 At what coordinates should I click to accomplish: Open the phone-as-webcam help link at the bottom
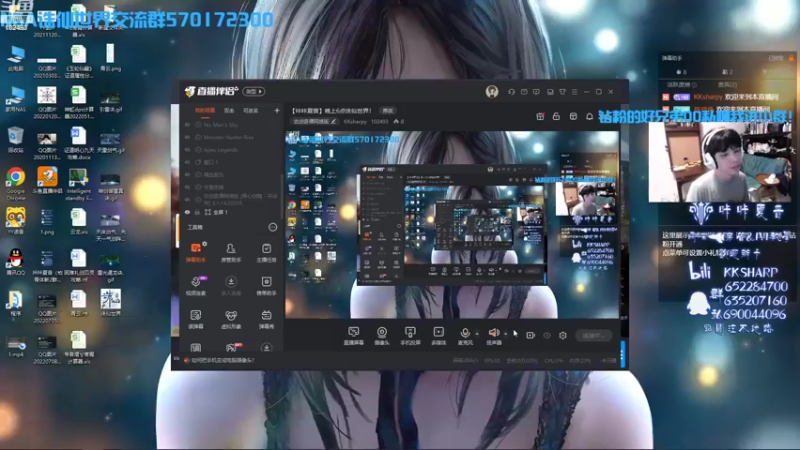[x=220, y=360]
